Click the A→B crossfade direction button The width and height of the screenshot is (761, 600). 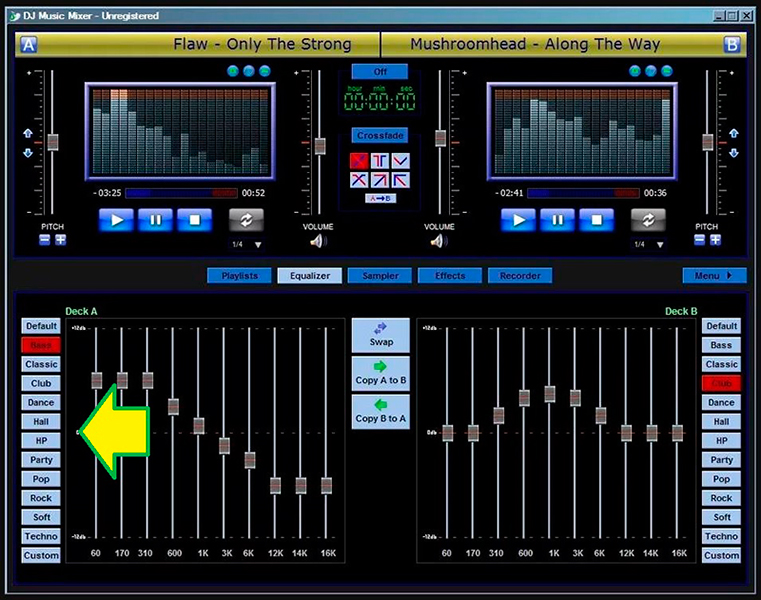click(x=380, y=198)
